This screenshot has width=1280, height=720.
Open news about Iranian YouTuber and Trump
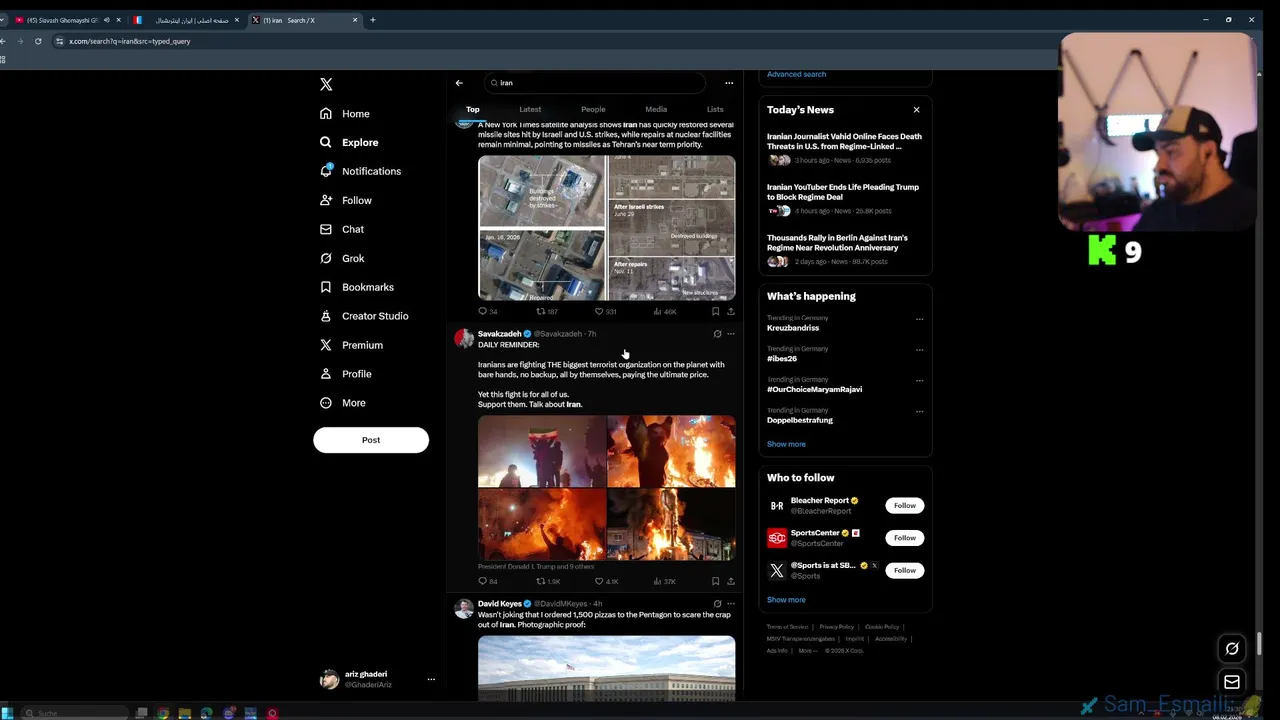[x=845, y=199]
